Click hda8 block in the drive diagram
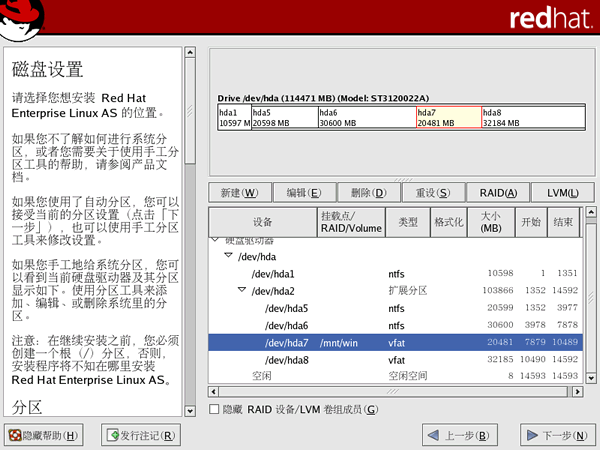Screen dimensions: 600x450 533,117
